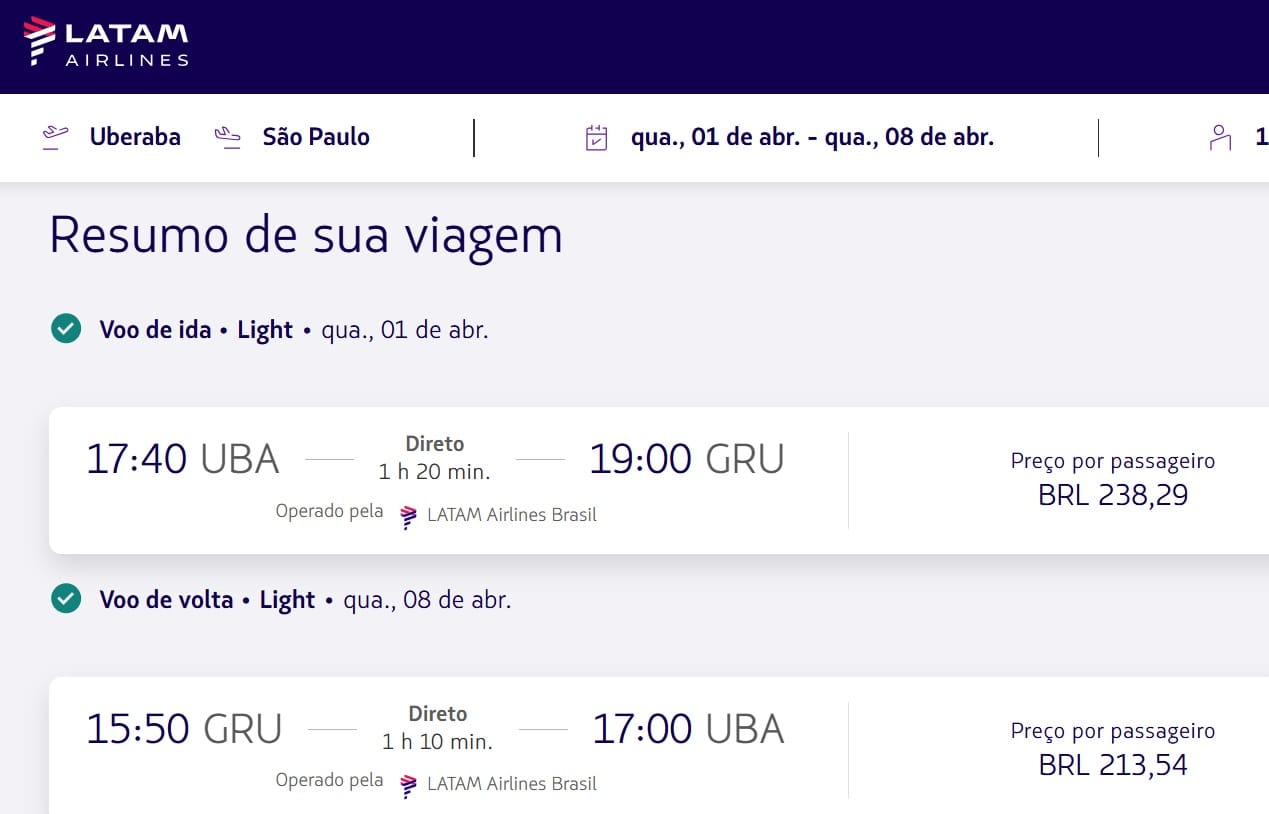Click the Voo de volta Light heading
The image size is (1269, 814).
(207, 600)
